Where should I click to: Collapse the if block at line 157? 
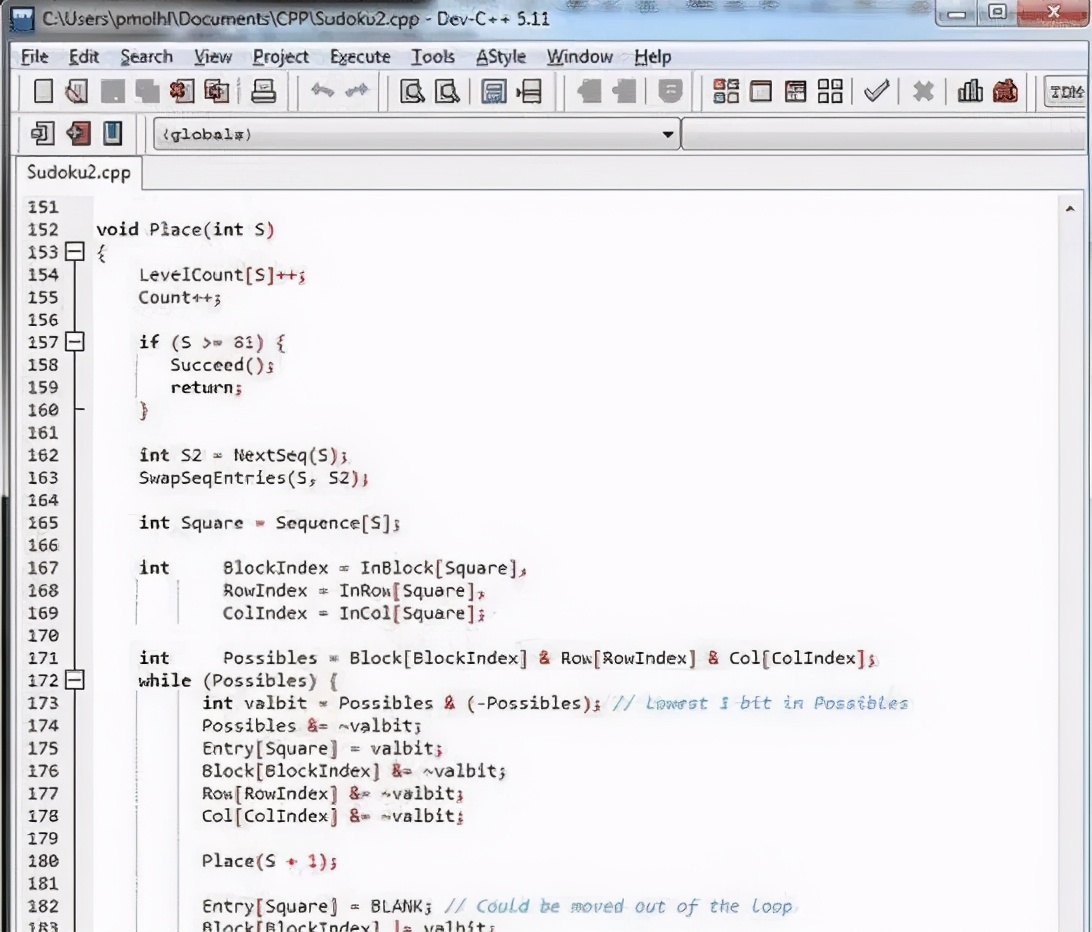click(x=75, y=342)
